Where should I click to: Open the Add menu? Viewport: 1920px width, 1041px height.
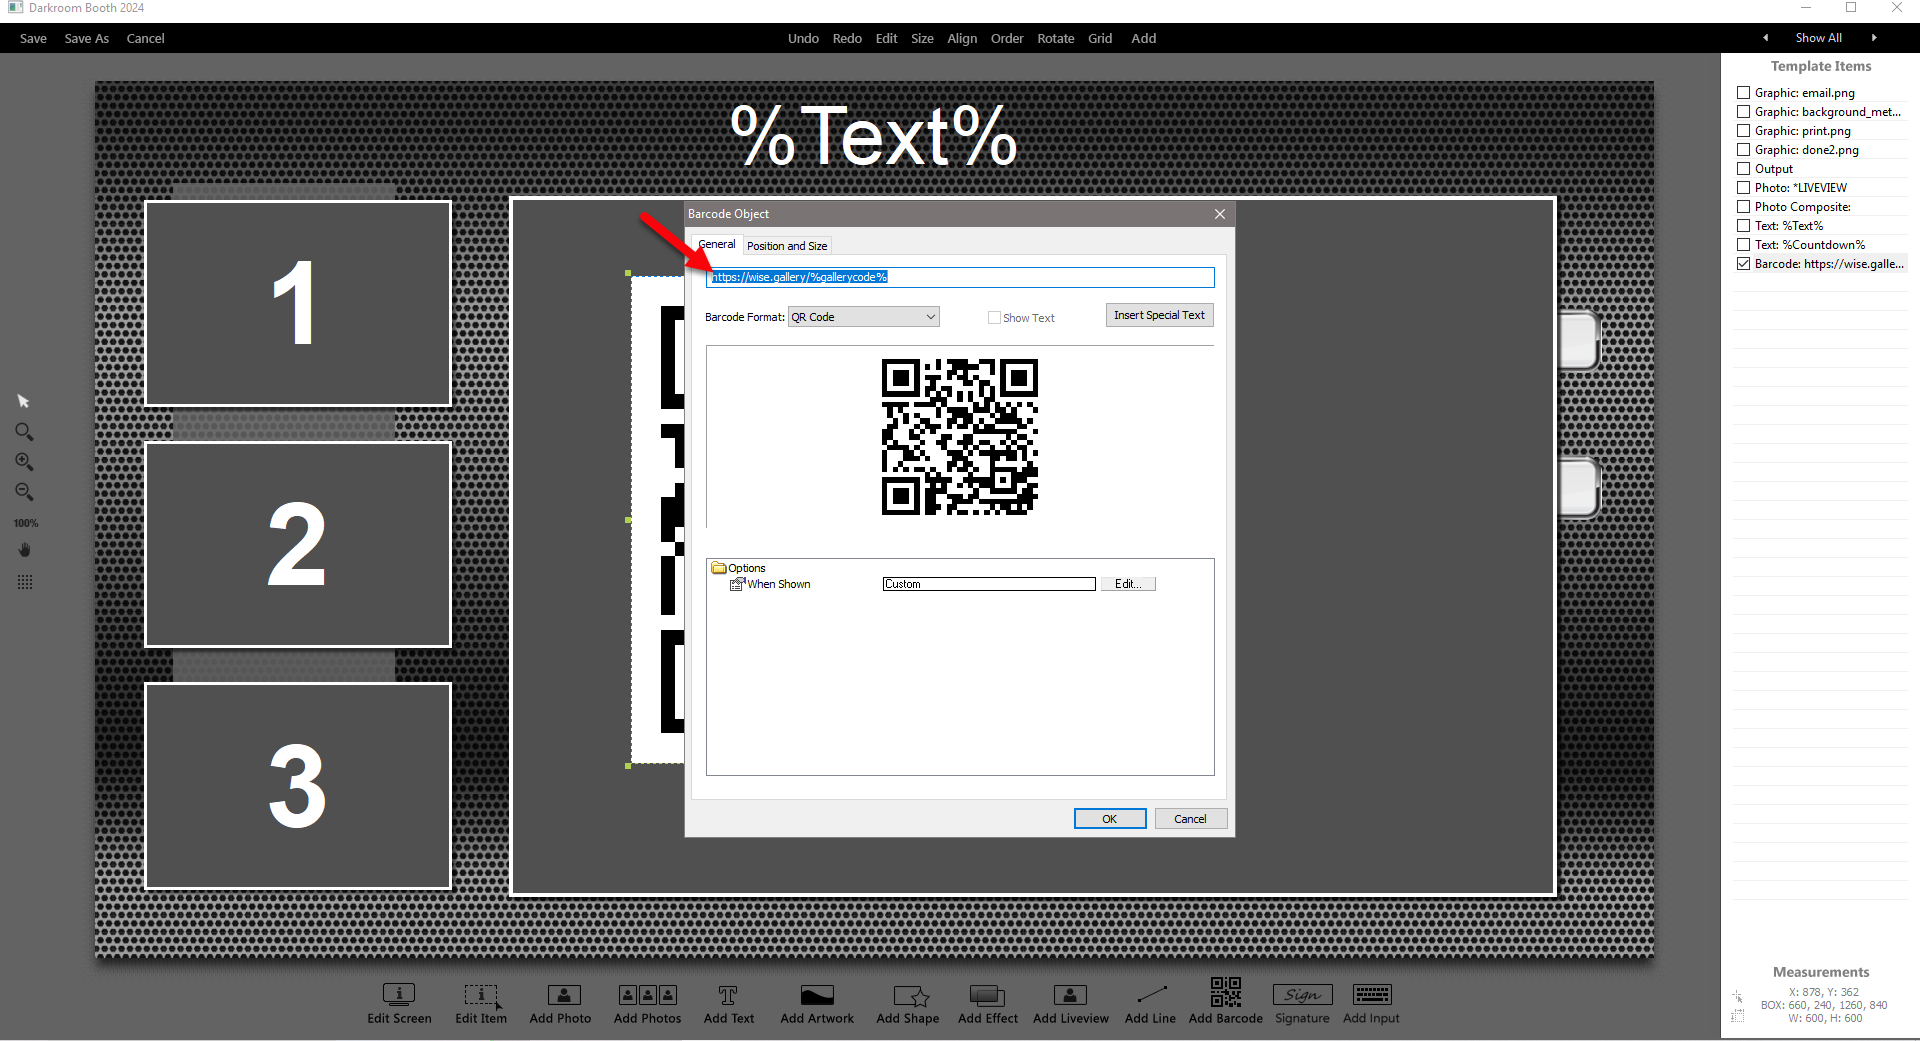point(1144,38)
